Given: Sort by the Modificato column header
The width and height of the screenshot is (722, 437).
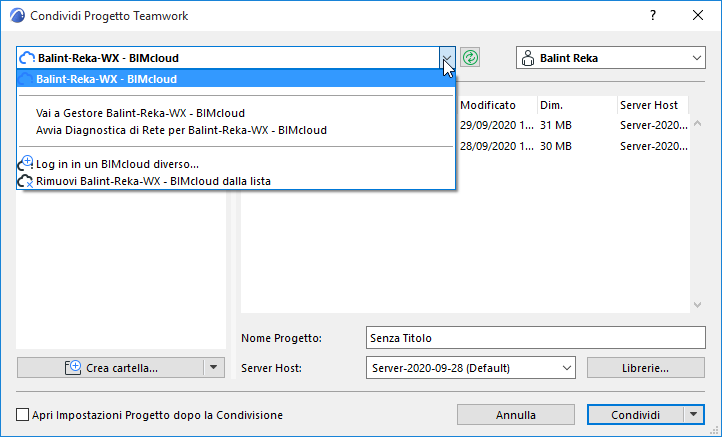Looking at the screenshot, I should (496, 105).
